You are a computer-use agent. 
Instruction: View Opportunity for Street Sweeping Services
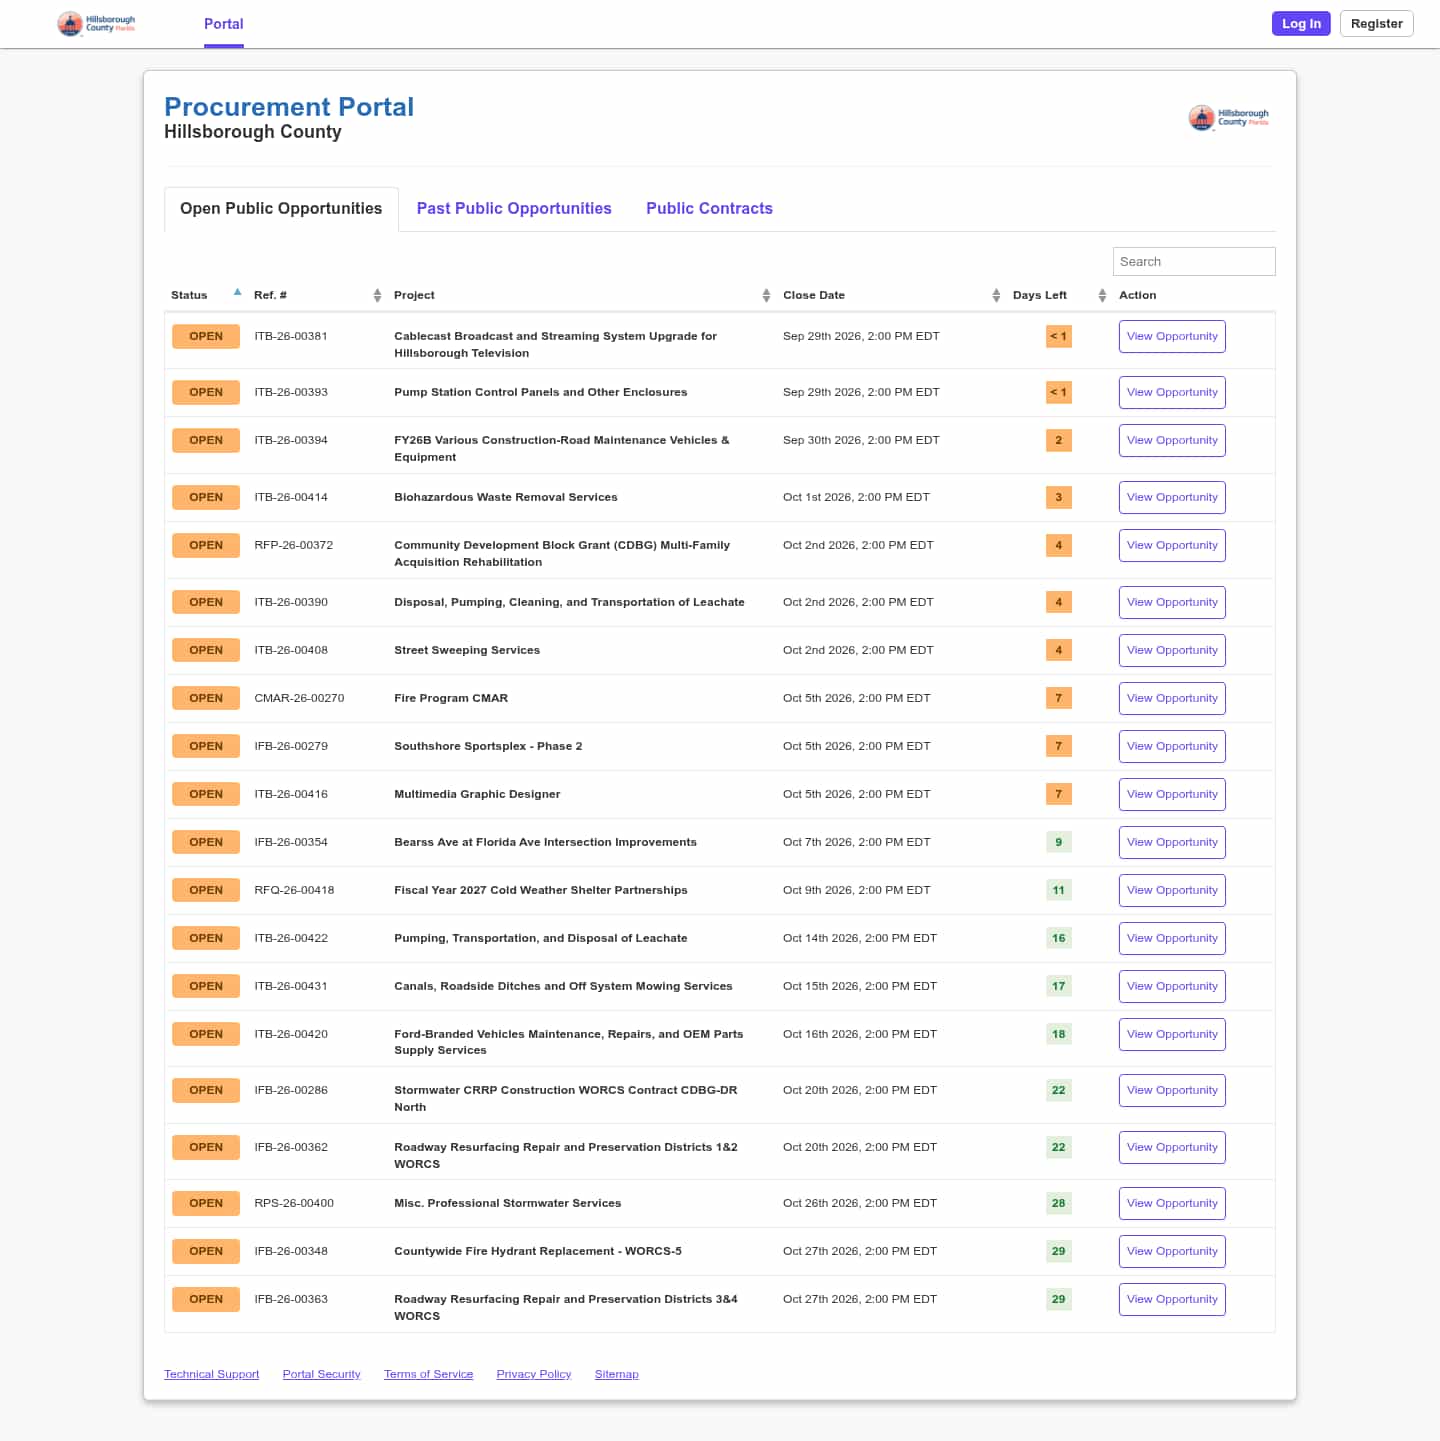[1172, 650]
